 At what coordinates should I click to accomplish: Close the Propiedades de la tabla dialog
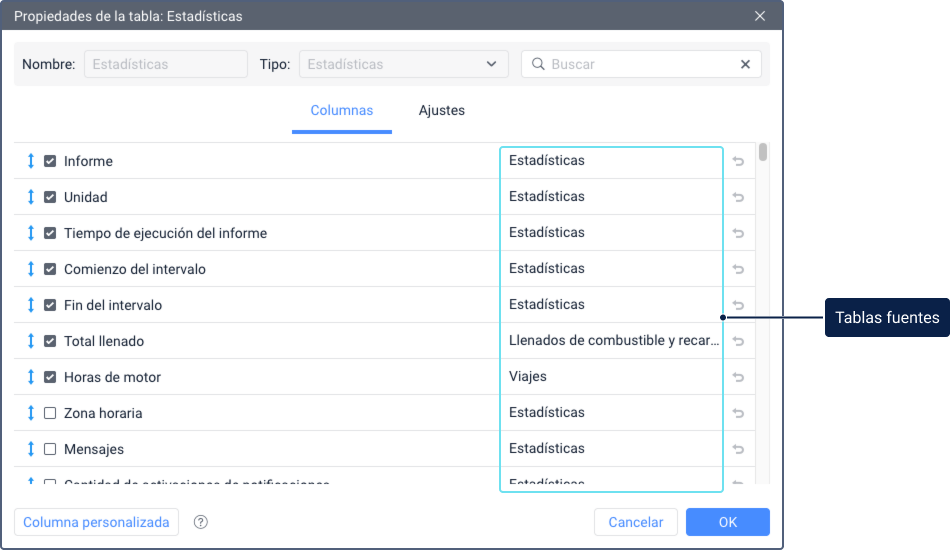[760, 16]
